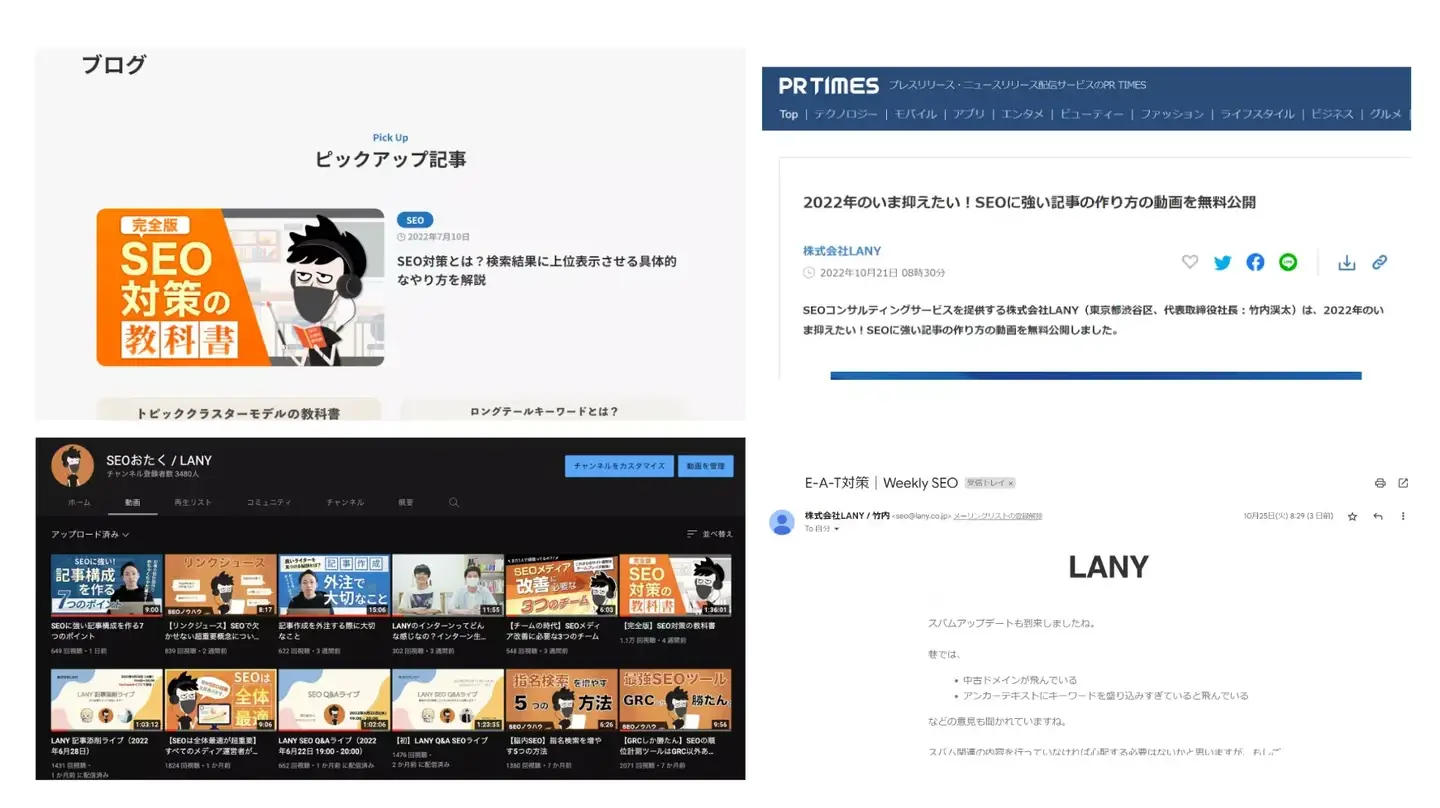
Task: Click the heart like icon on press release
Action: (x=1189, y=262)
